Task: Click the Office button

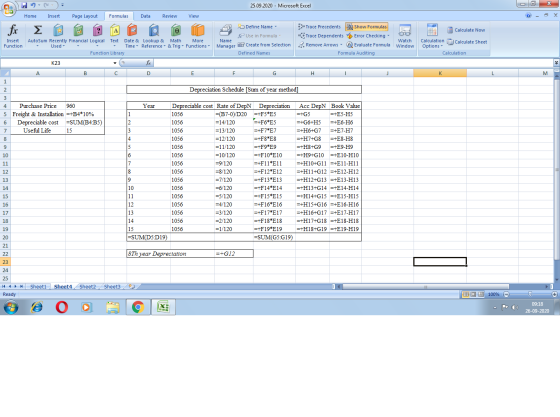Action: point(8,9)
